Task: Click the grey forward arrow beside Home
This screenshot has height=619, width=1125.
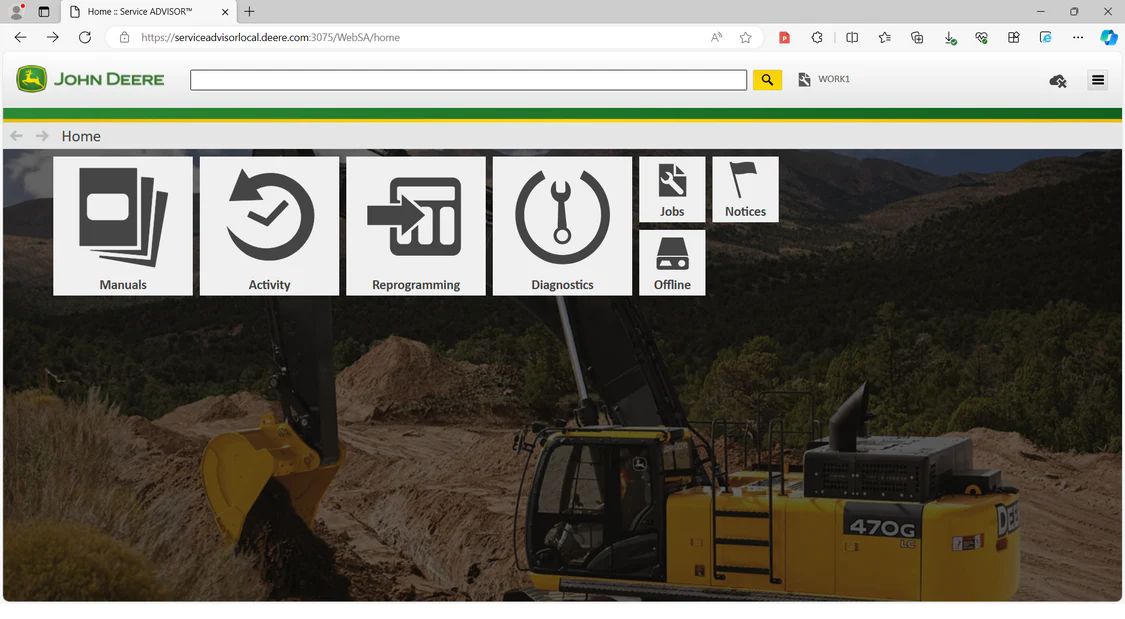Action: point(42,136)
